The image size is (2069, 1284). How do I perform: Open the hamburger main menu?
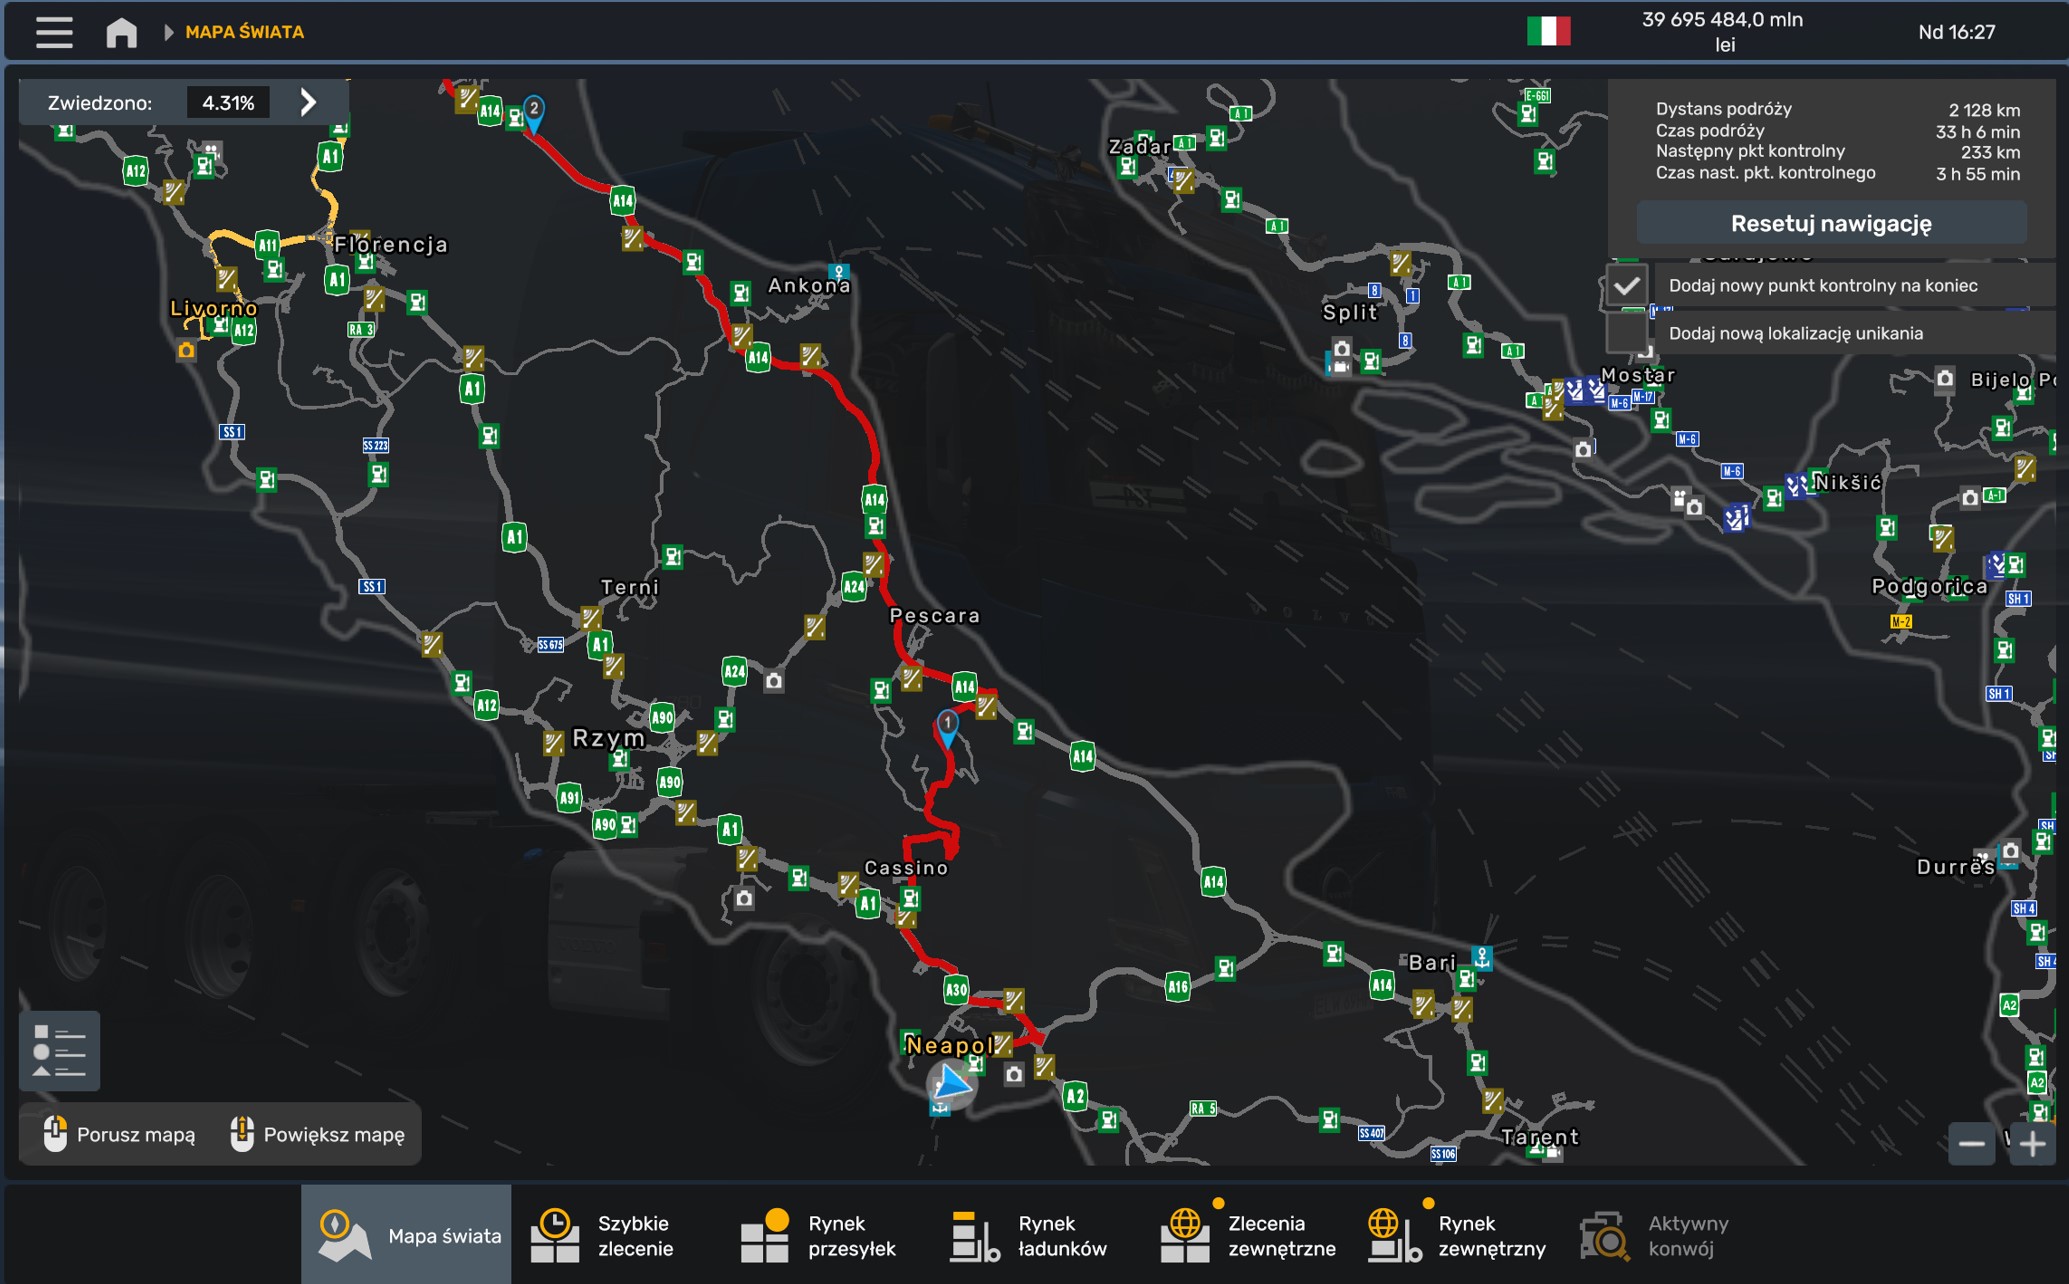coord(54,32)
